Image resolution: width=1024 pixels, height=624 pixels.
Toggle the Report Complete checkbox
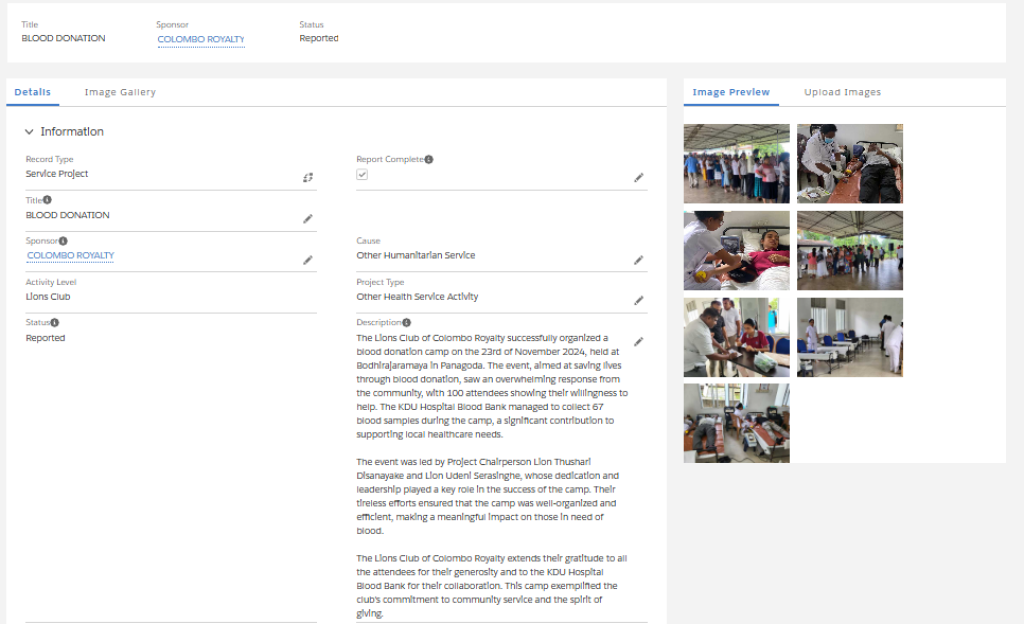point(362,174)
